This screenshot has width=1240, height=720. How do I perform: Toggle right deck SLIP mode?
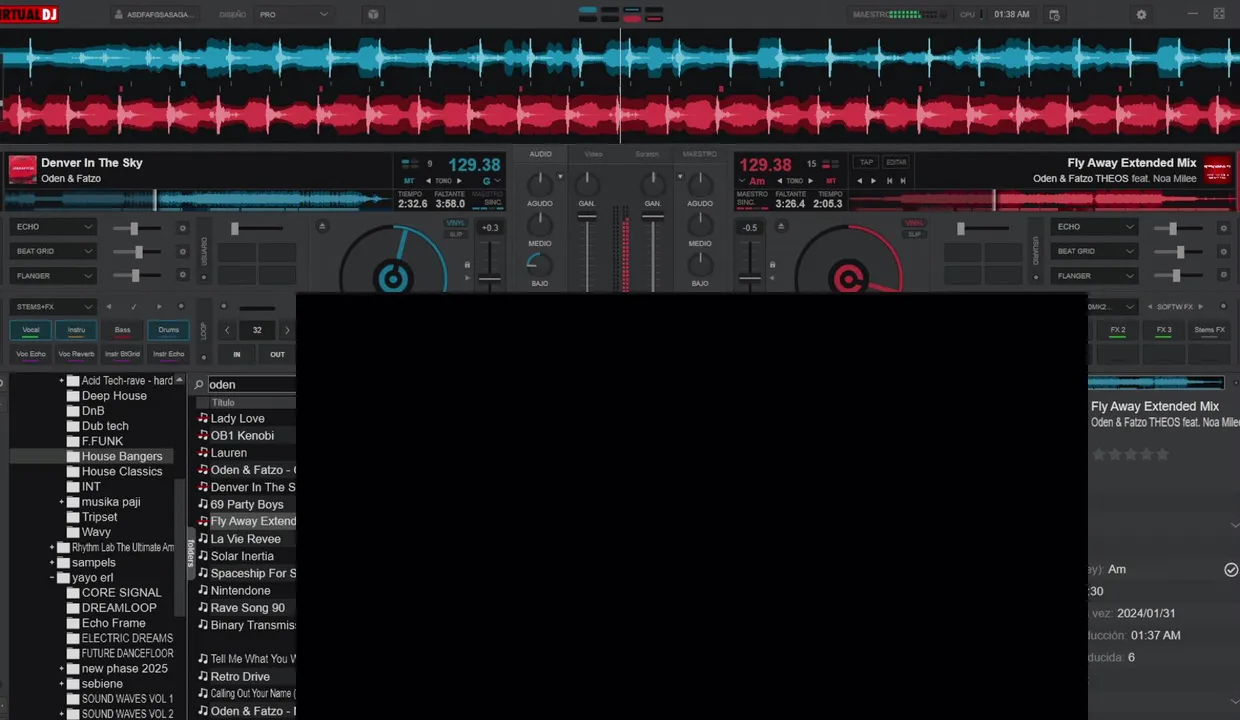[914, 234]
